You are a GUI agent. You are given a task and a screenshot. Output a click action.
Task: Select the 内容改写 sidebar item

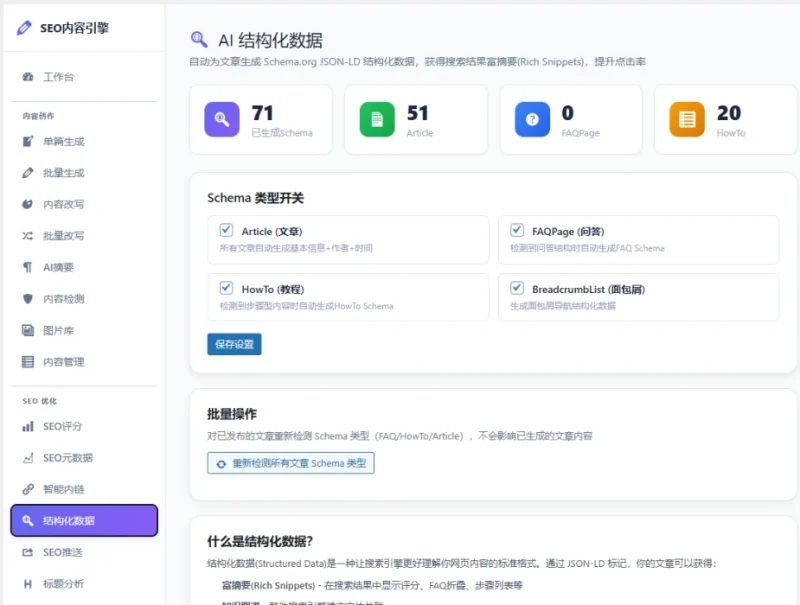[x=84, y=204]
